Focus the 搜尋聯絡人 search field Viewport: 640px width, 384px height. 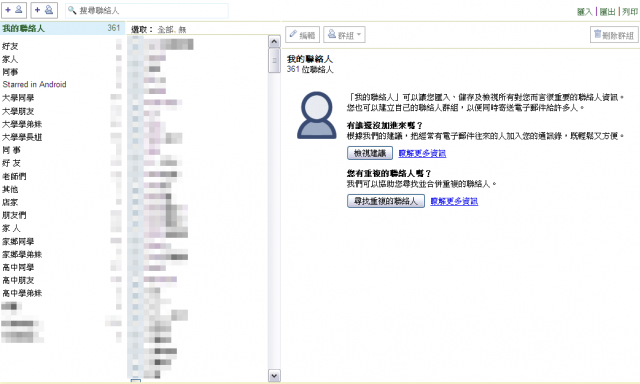(147, 11)
